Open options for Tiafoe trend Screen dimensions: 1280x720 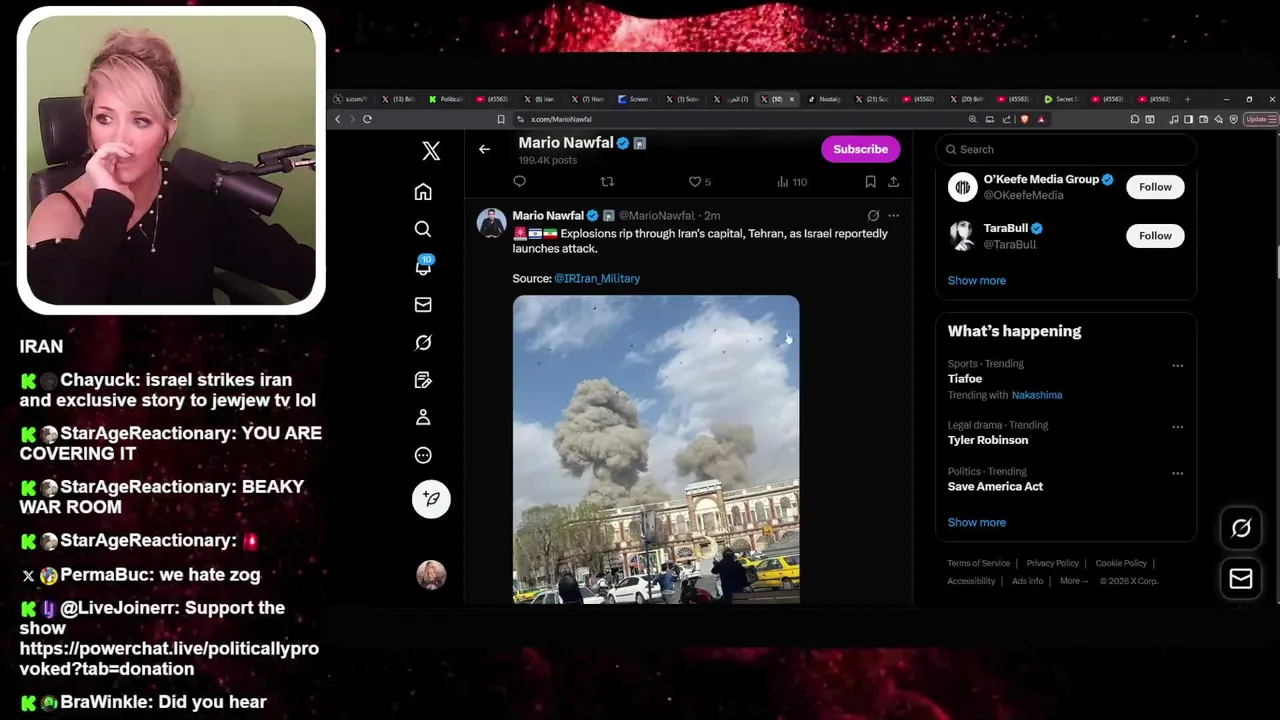click(x=1177, y=366)
